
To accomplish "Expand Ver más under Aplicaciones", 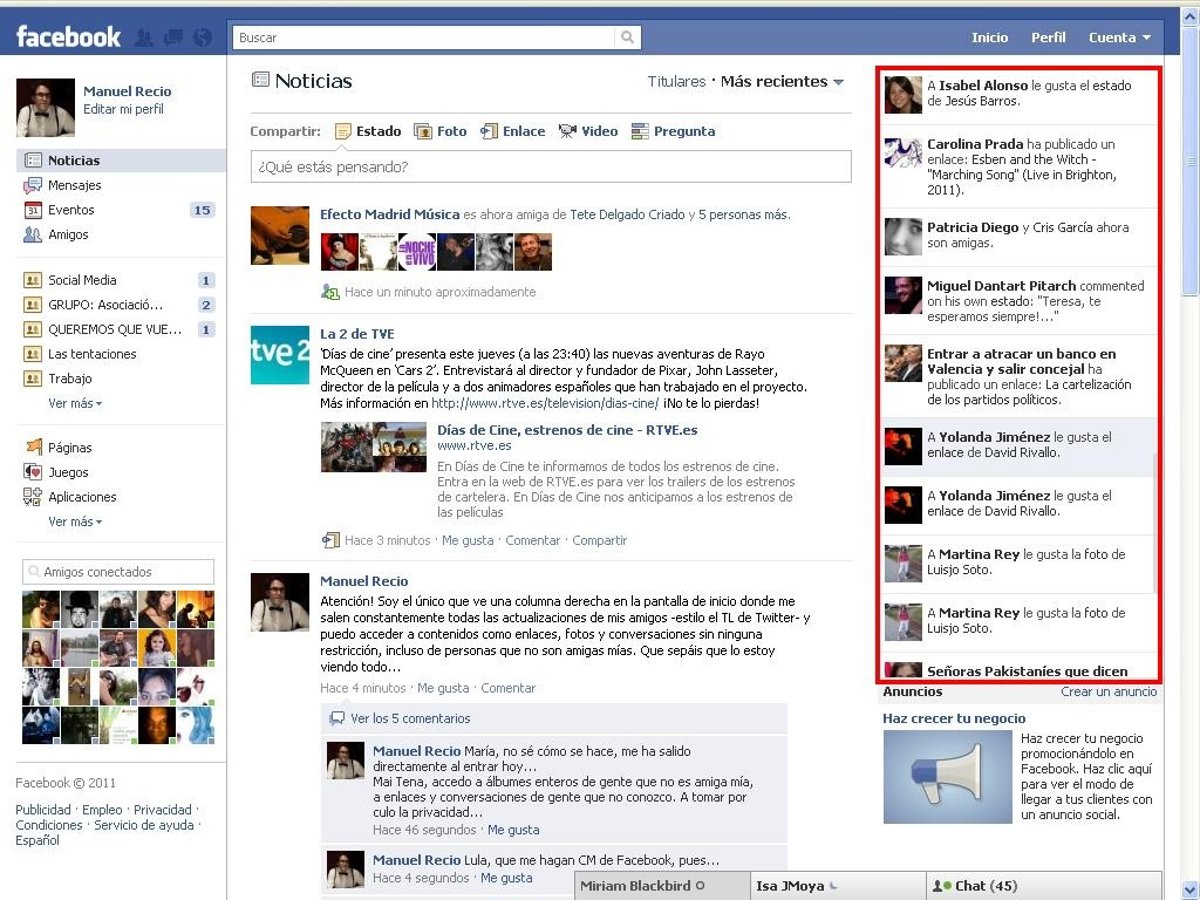I will pyautogui.click(x=75, y=522).
